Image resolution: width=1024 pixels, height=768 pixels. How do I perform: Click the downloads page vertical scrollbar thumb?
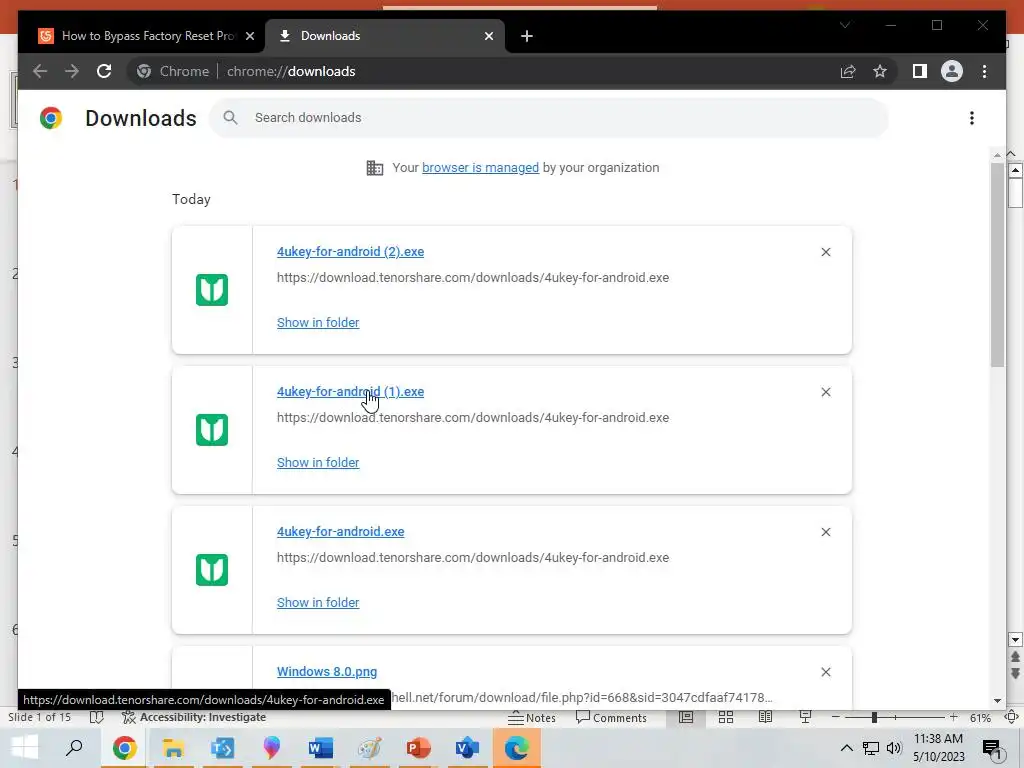[997, 264]
